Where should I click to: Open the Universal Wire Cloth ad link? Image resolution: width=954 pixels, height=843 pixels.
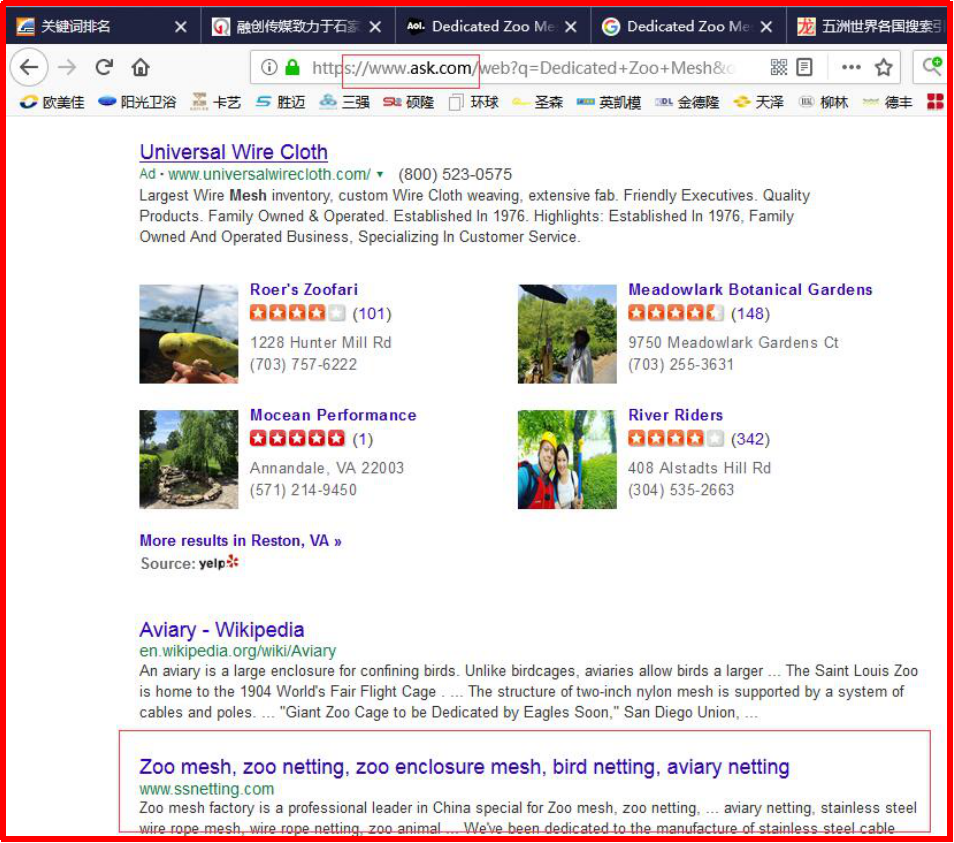click(233, 152)
